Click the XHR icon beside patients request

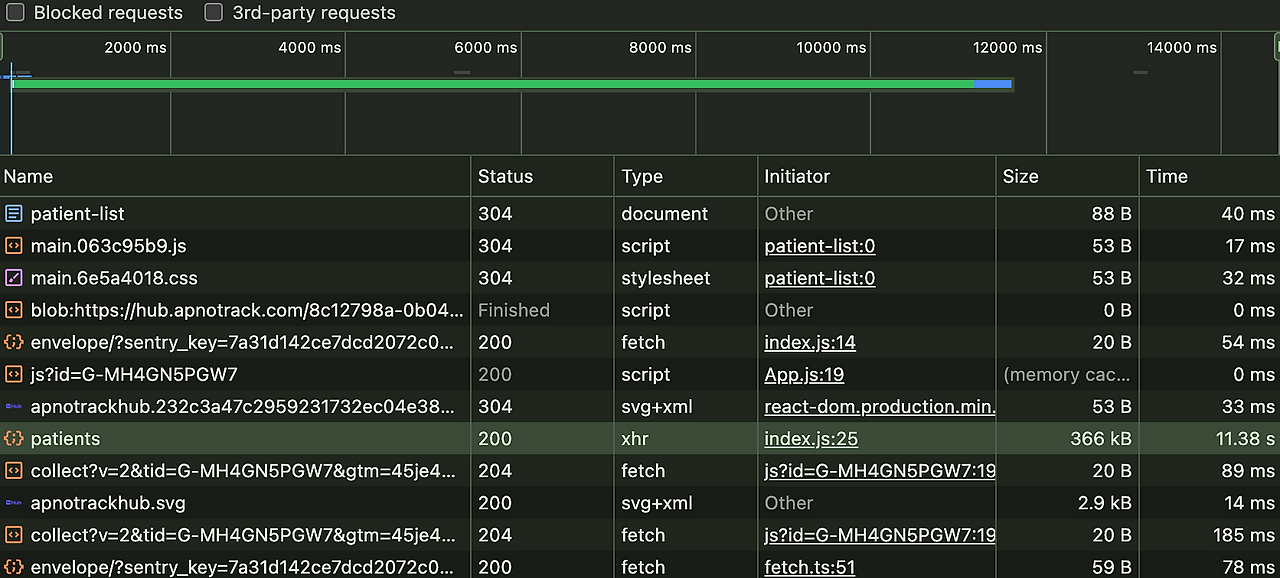coord(14,439)
